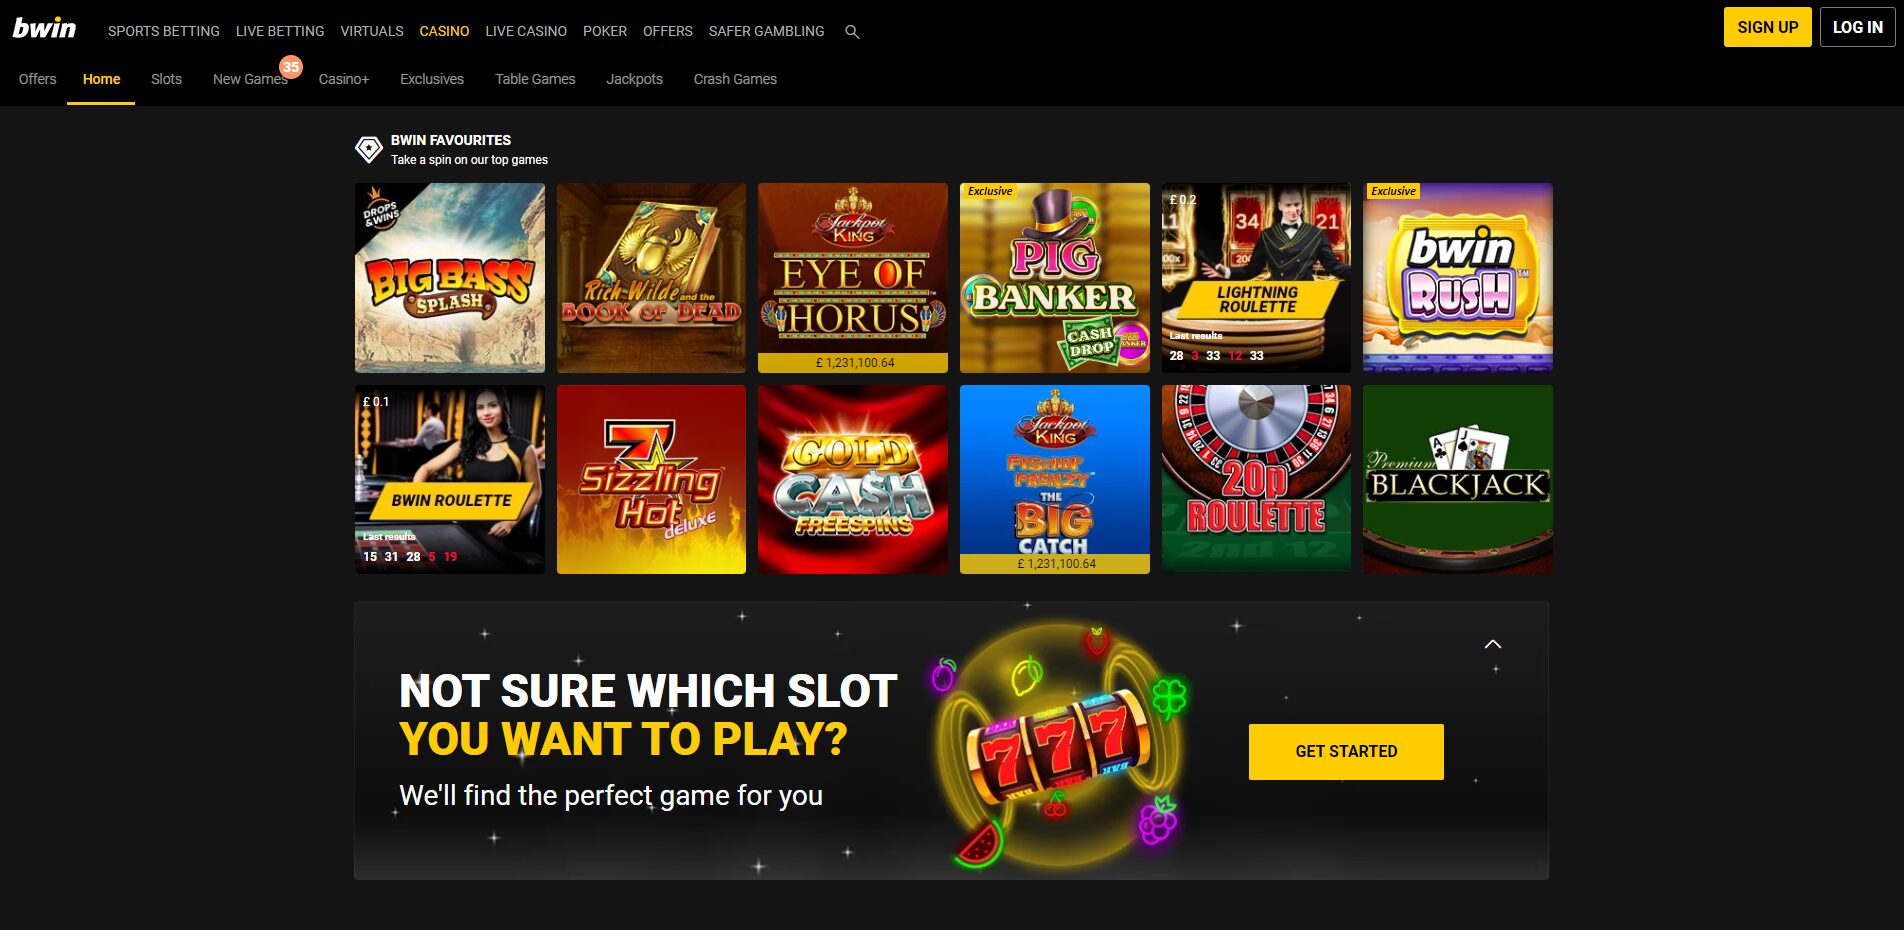Image resolution: width=1904 pixels, height=930 pixels.
Task: Open 20p Roulette game
Action: point(1256,479)
